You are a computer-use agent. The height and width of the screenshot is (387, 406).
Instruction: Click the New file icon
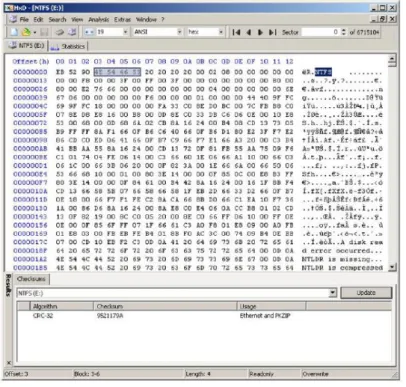point(14,32)
